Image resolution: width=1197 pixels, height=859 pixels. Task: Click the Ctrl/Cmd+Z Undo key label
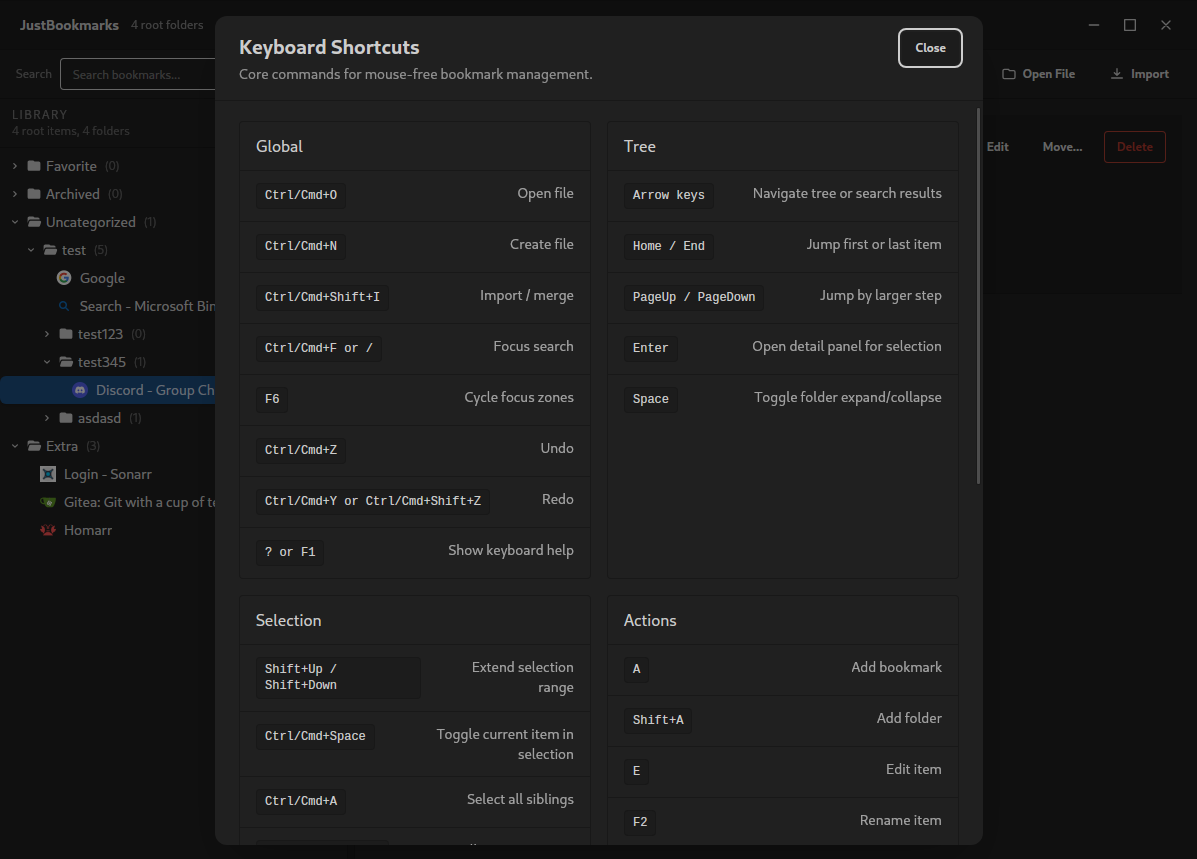[301, 450]
